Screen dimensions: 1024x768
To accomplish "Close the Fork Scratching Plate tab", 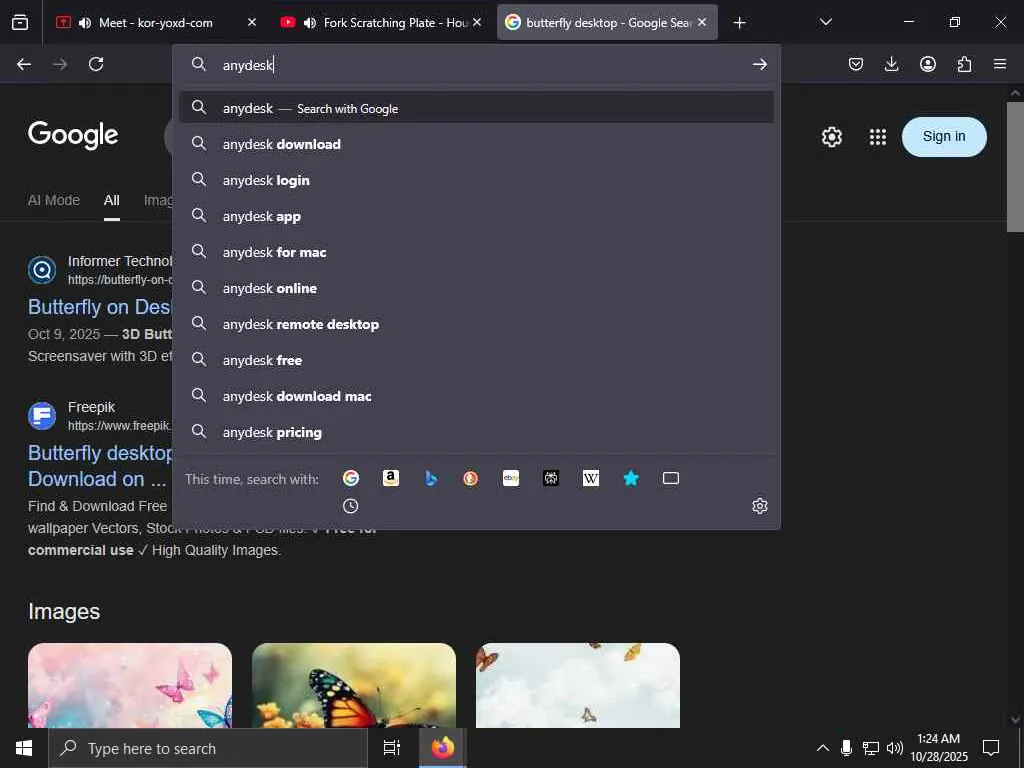I will (477, 22).
